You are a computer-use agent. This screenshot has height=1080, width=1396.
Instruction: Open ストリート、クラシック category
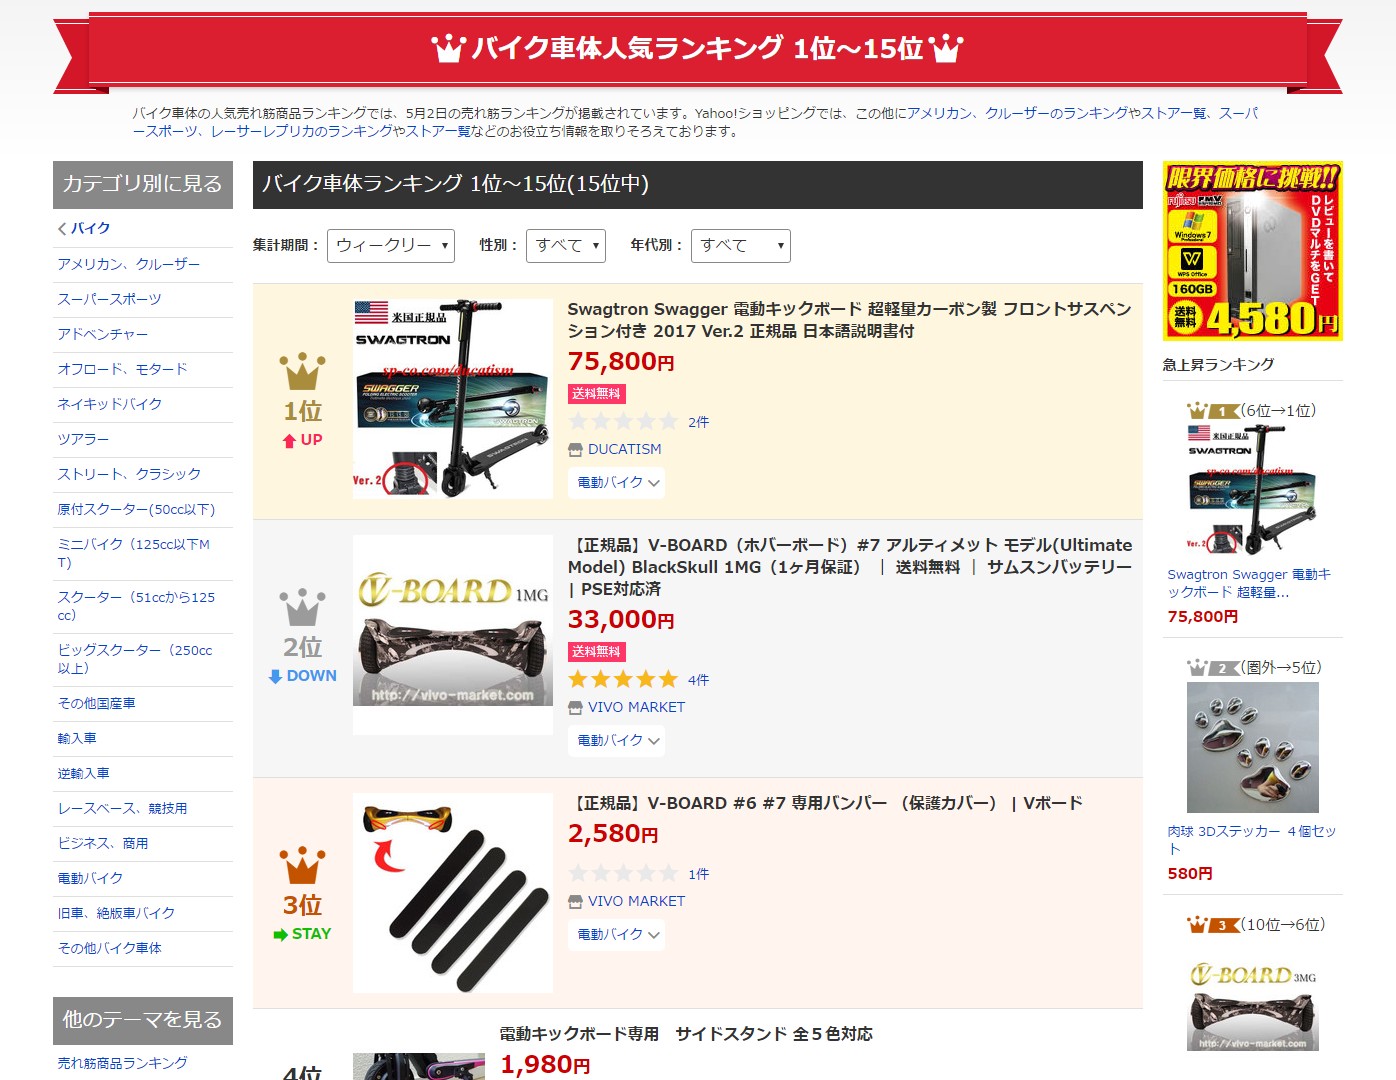[129, 475]
